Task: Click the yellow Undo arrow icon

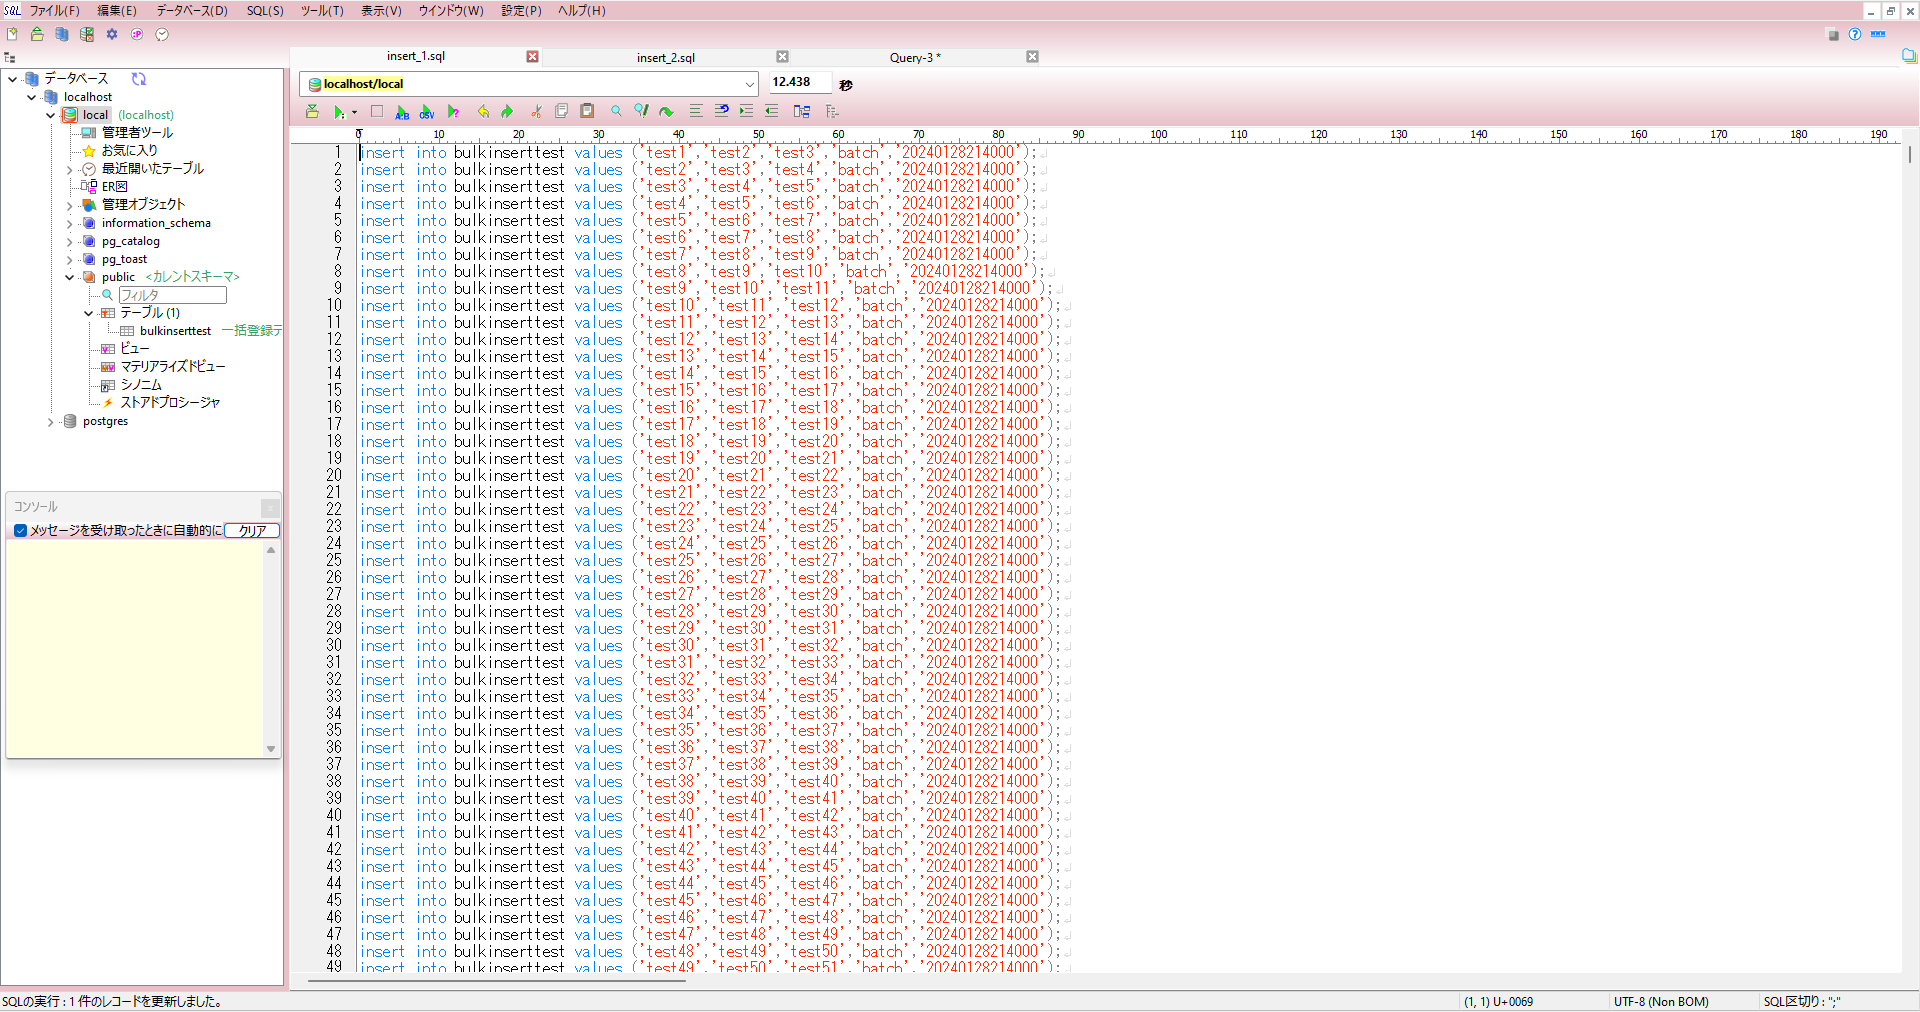Action: coord(483,112)
